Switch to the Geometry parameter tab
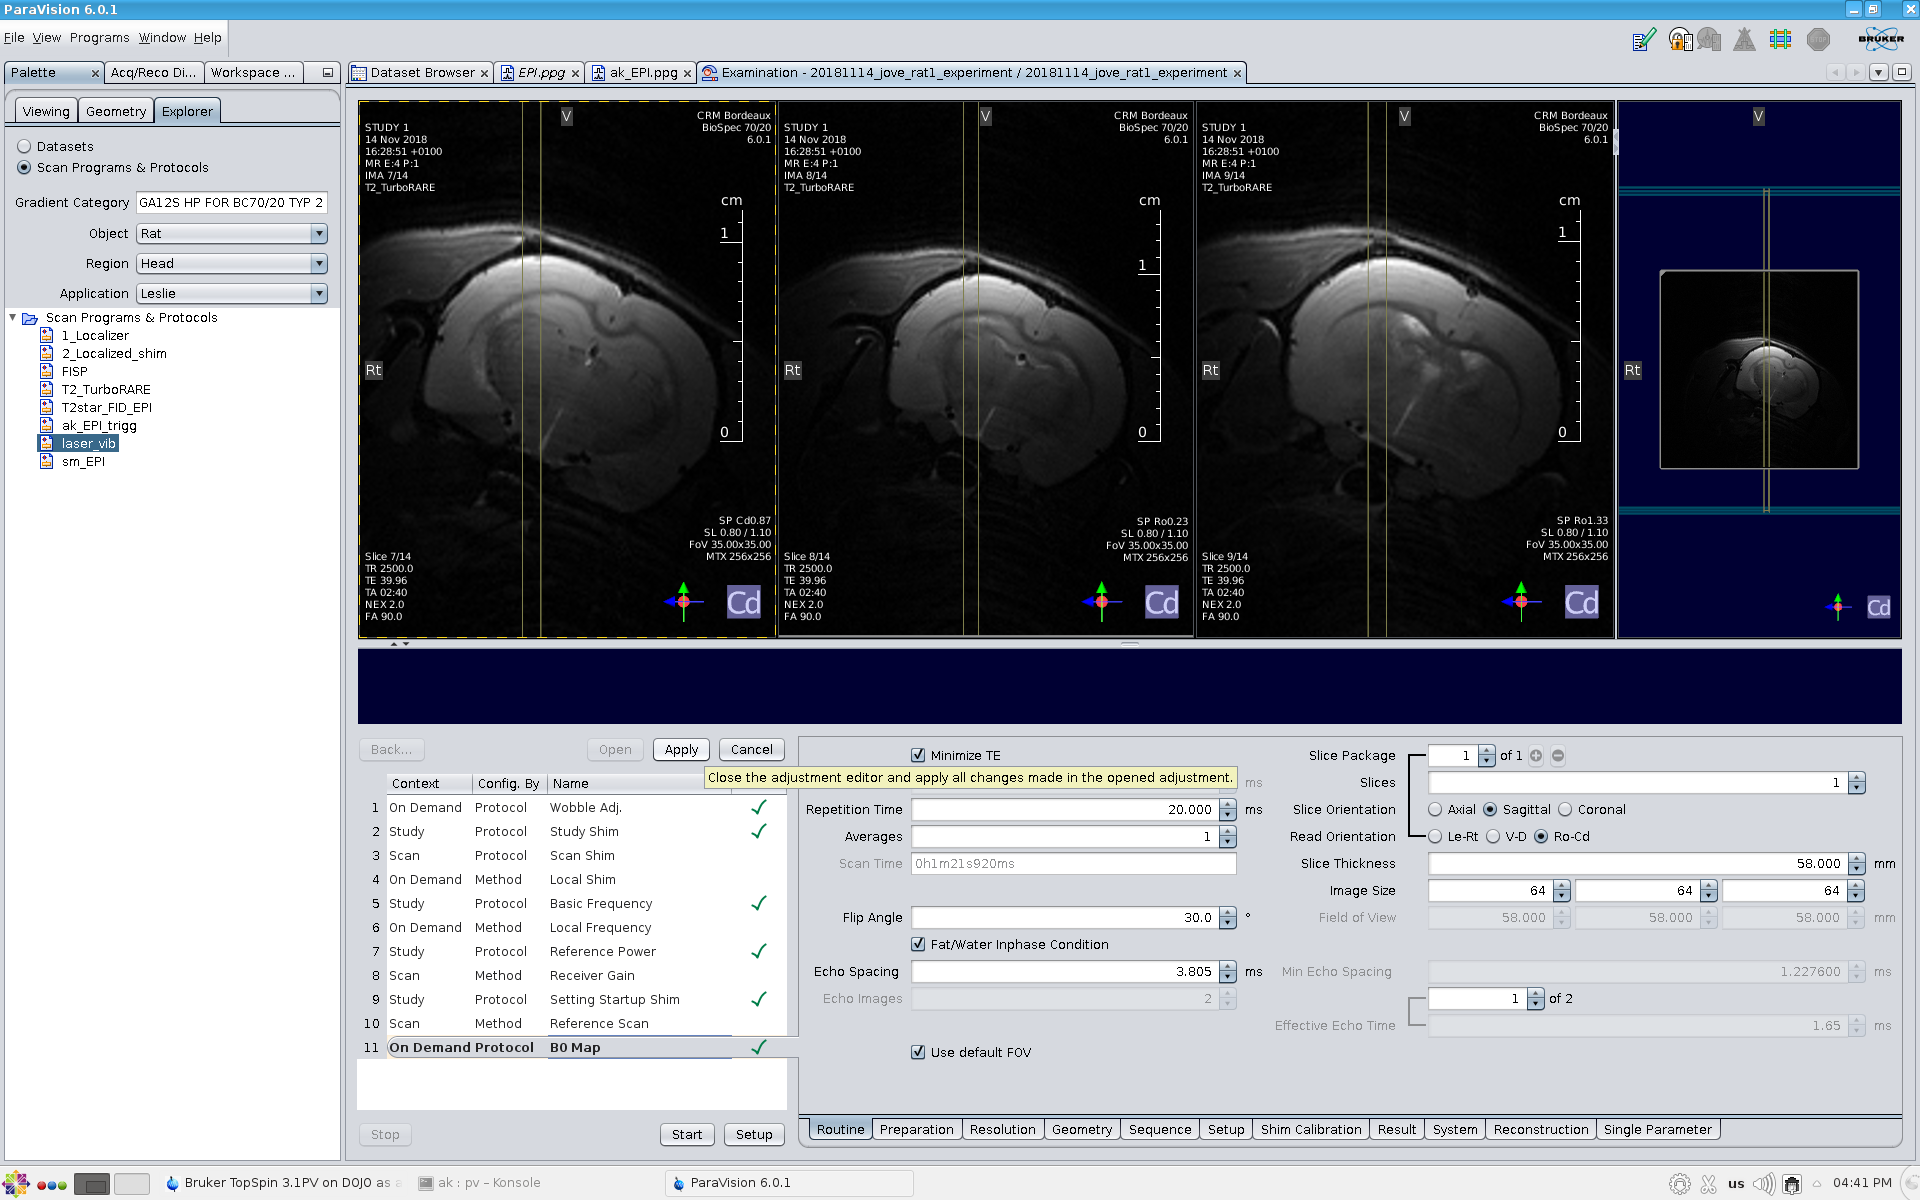Screen dimensions: 1920x1200 [x=1081, y=1130]
